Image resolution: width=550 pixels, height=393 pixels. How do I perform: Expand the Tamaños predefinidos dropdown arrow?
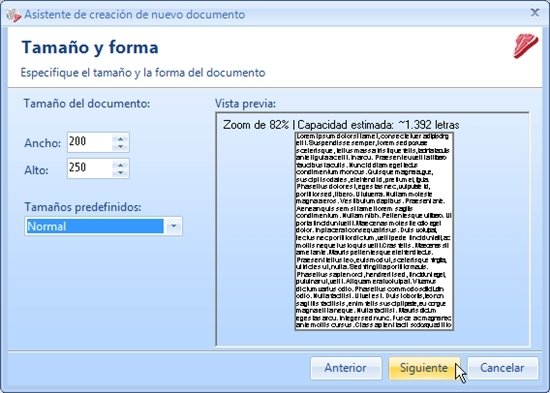tap(173, 226)
